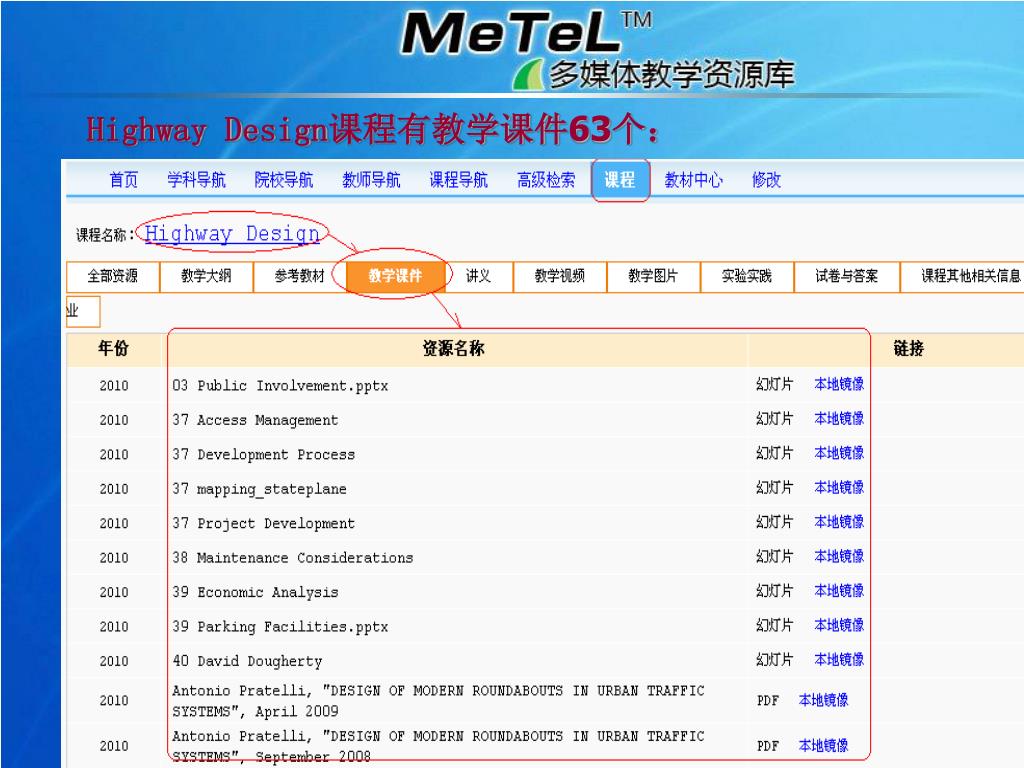
Task: Click the partially visible 业 tab
Action: pyautogui.click(x=82, y=312)
